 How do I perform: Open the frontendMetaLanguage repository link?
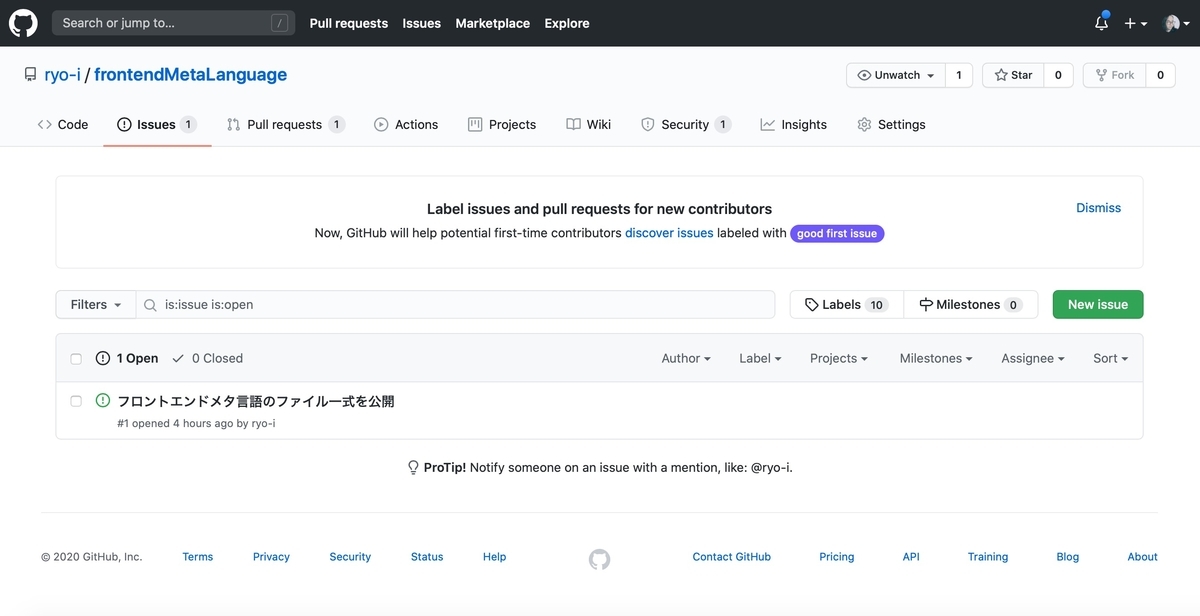click(x=190, y=75)
